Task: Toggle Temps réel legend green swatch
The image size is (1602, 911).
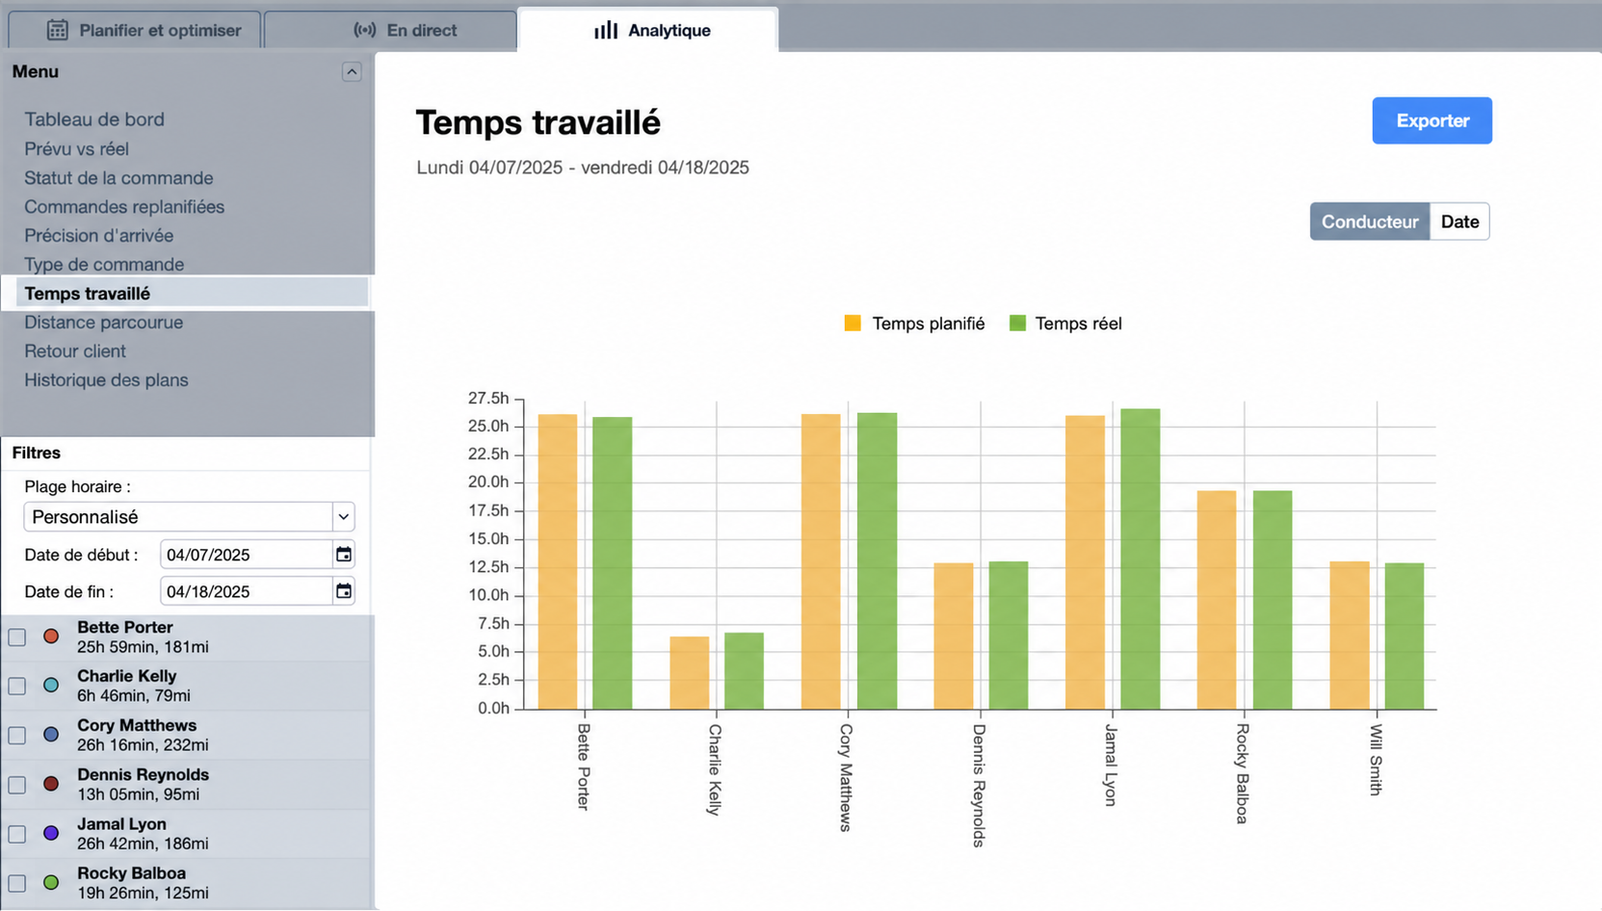Action: [x=1018, y=323]
